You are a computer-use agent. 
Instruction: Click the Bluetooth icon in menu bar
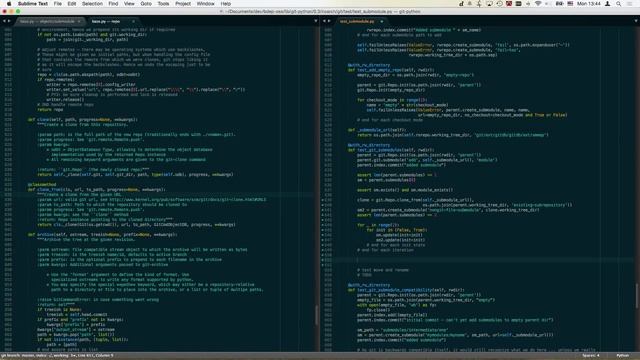[x=479, y=4]
